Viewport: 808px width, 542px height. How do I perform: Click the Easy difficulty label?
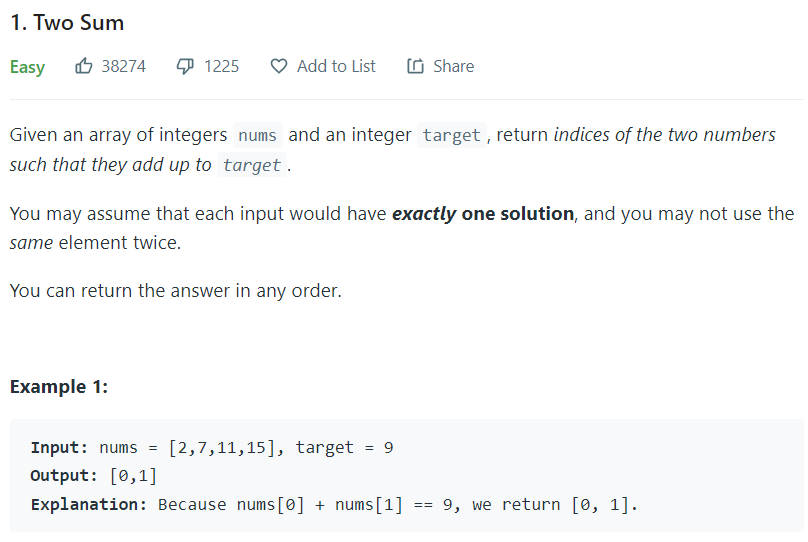pyautogui.click(x=27, y=67)
